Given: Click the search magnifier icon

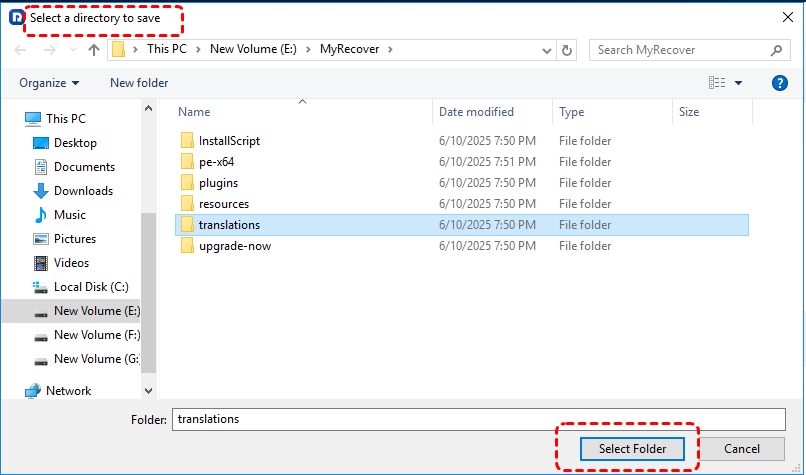Looking at the screenshot, I should 775,50.
